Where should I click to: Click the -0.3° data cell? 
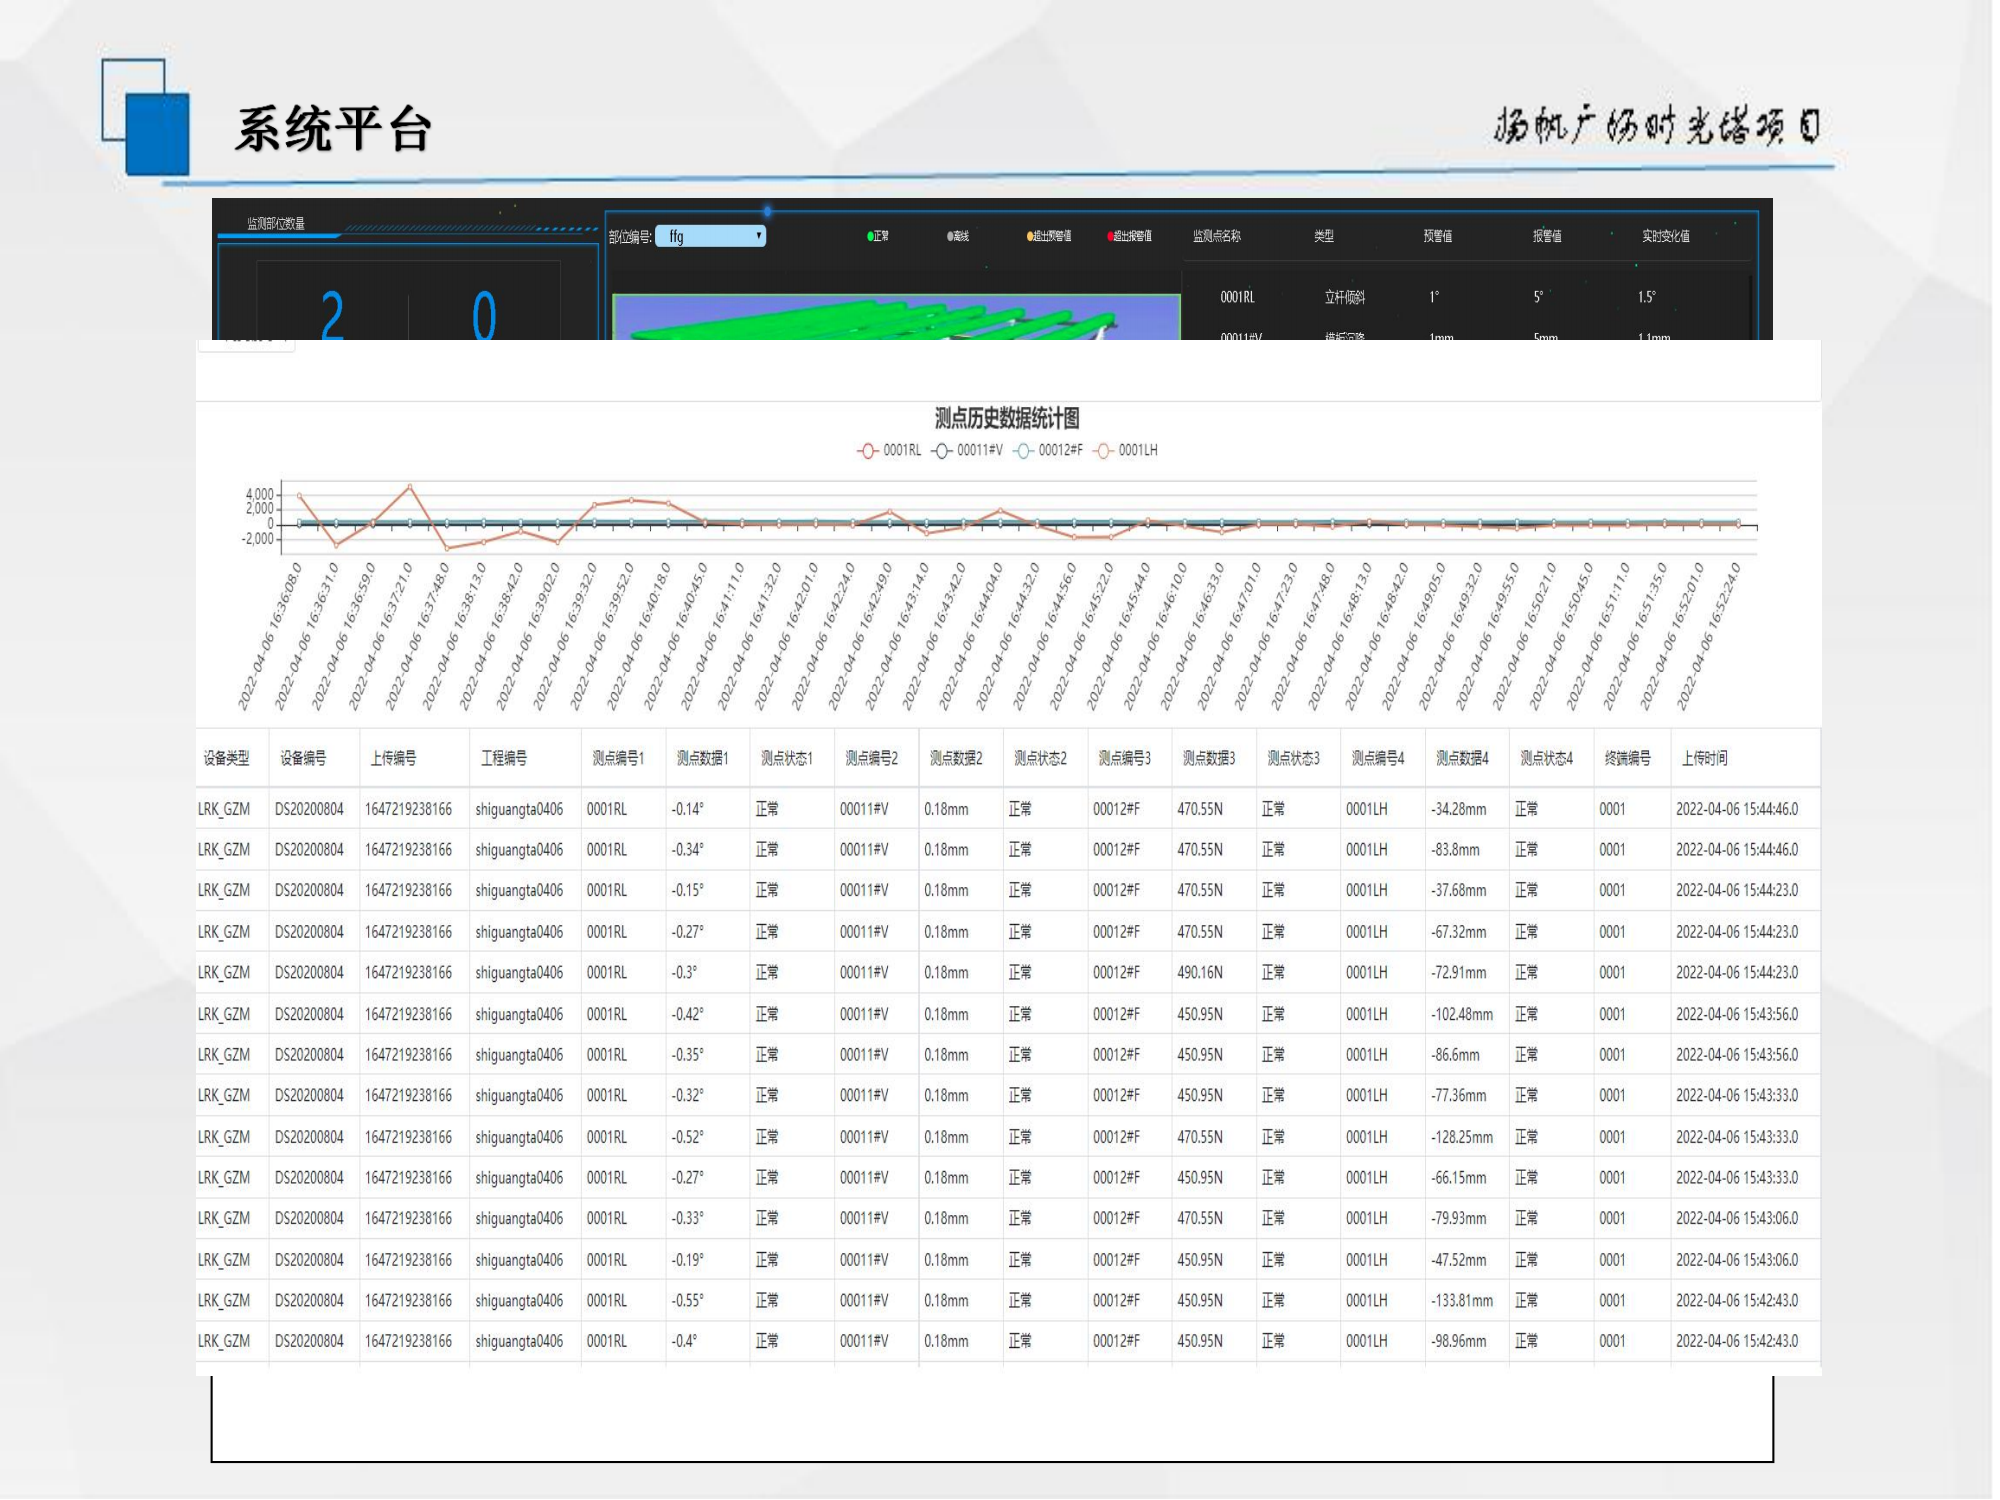[x=684, y=972]
